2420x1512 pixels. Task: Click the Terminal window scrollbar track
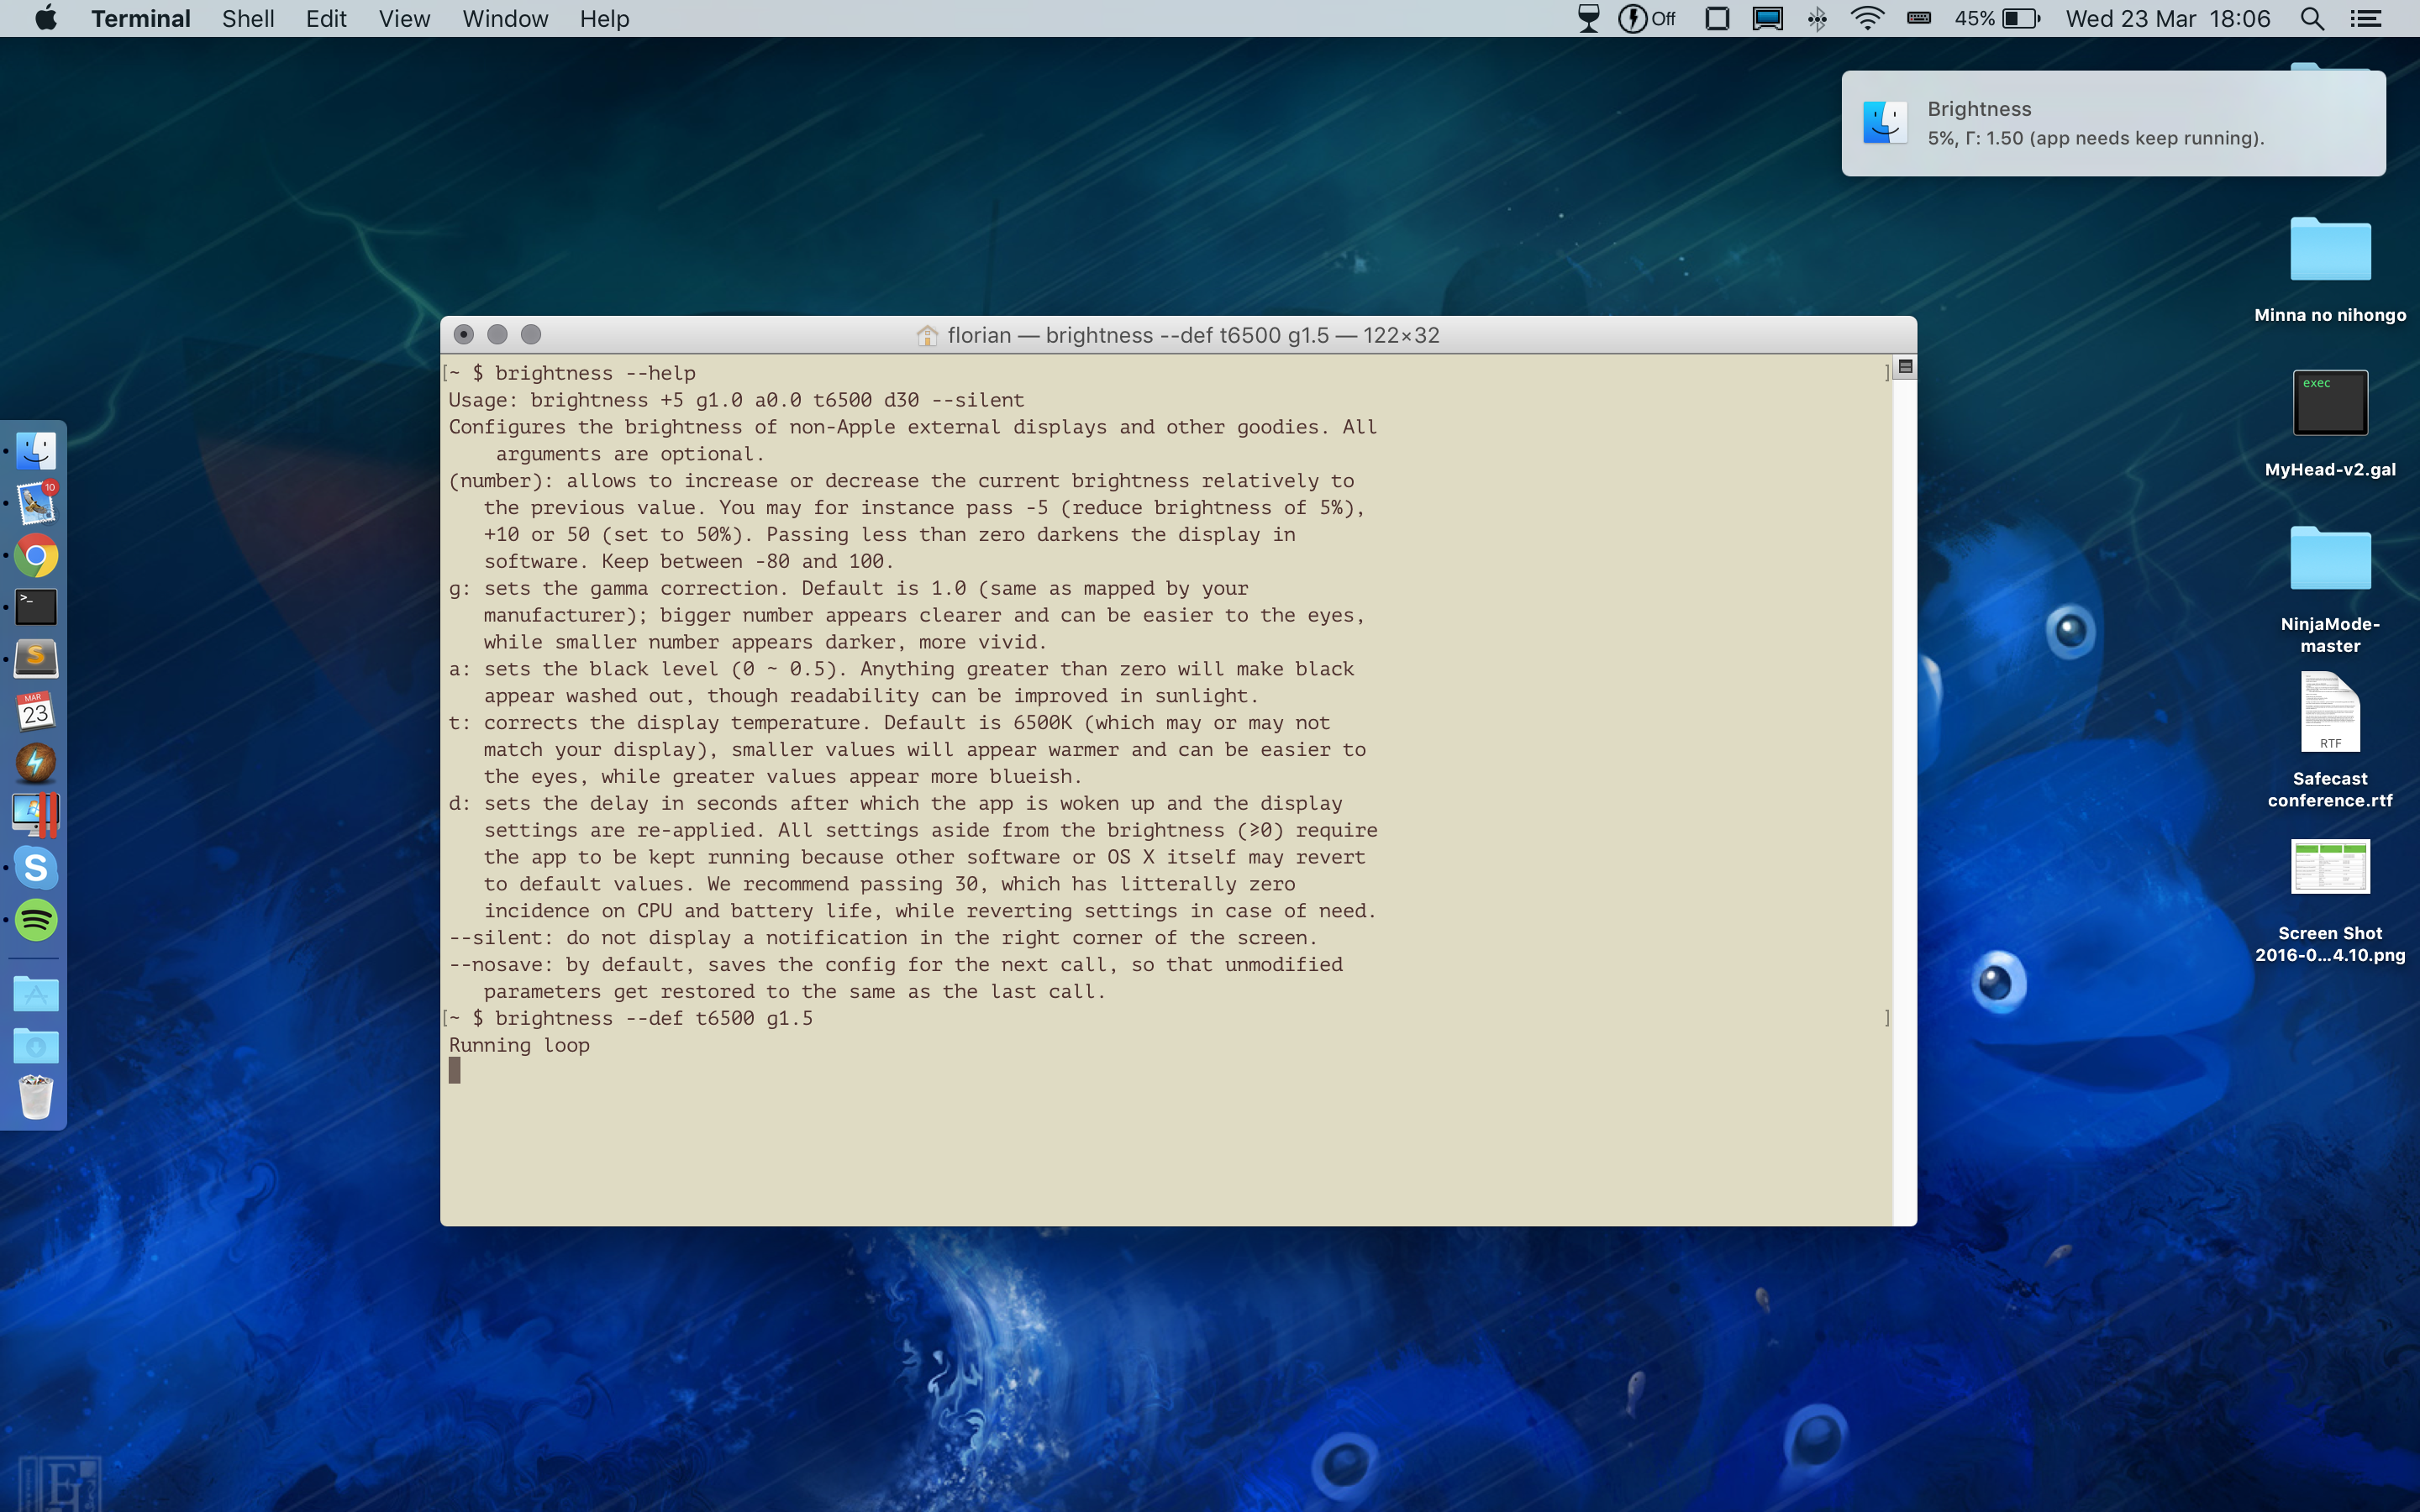coord(1904,800)
